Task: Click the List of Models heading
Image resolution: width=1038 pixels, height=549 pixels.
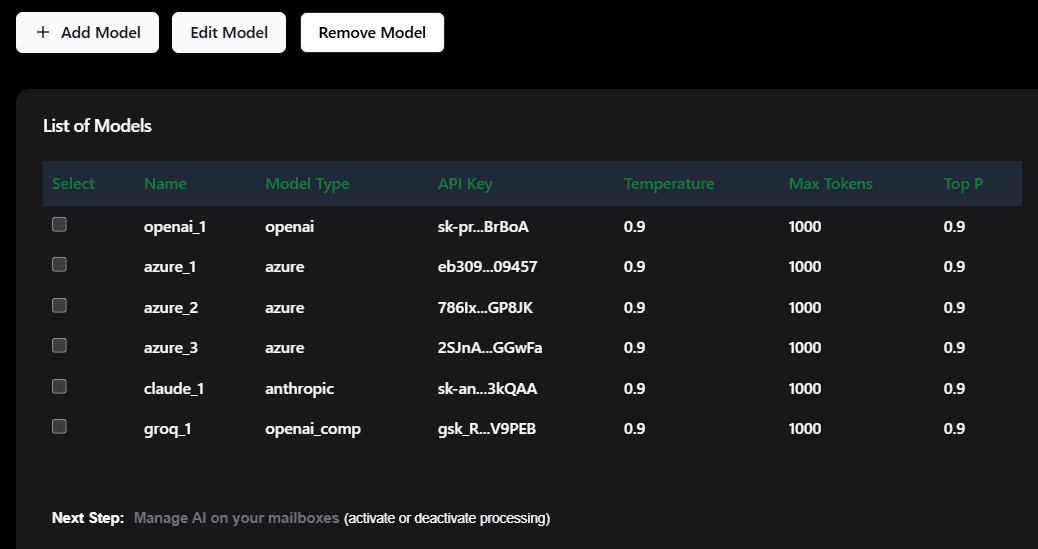Action: click(x=97, y=126)
